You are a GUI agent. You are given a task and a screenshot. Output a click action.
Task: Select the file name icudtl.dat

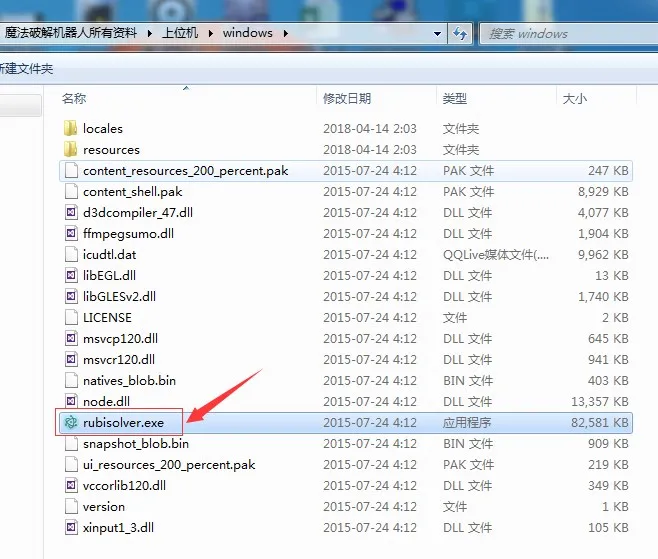click(x=110, y=254)
